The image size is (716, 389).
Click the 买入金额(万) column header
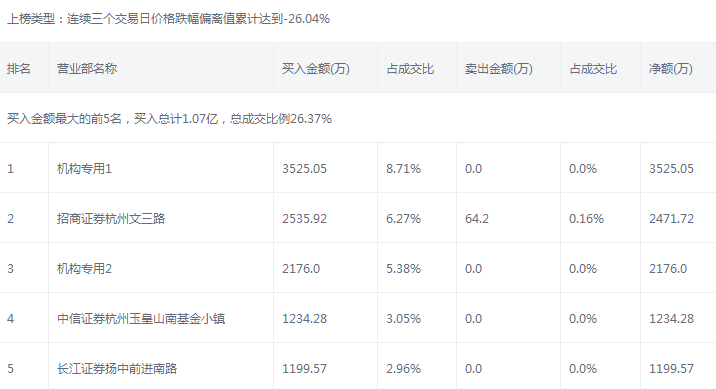(x=316, y=68)
